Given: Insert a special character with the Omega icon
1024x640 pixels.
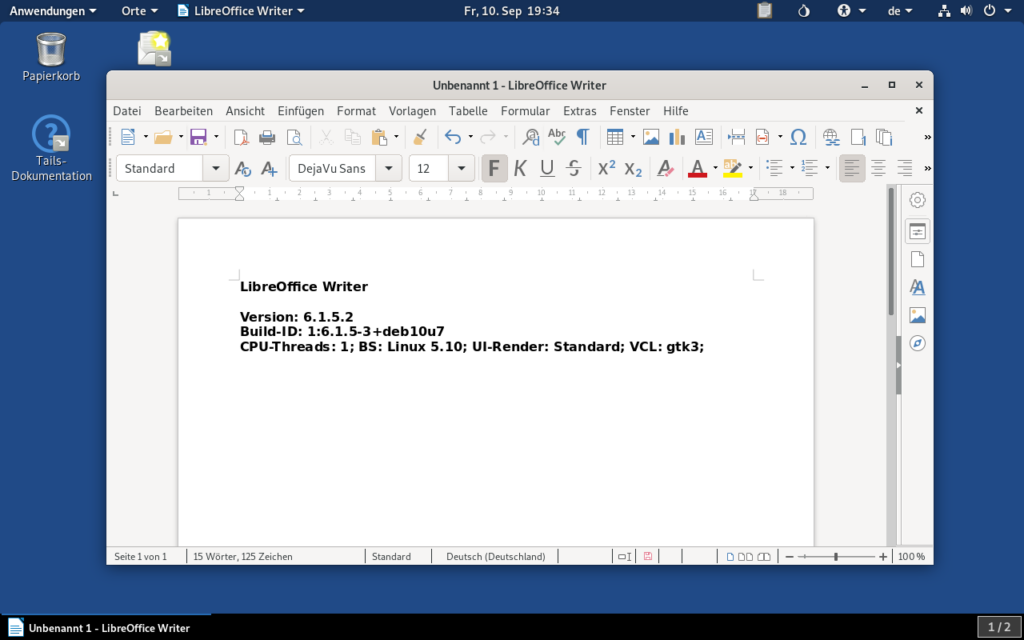Looking at the screenshot, I should [798, 136].
